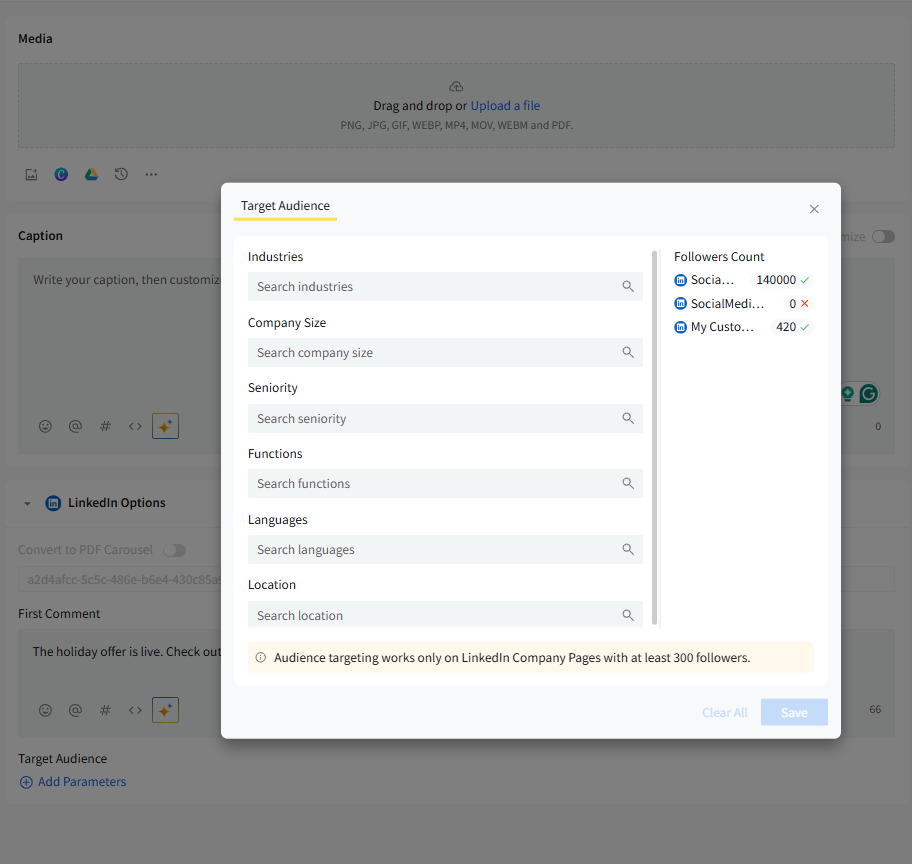The image size is (912, 864).
Task: Insert an emoji in First Comment toolbar
Action: coord(45,710)
